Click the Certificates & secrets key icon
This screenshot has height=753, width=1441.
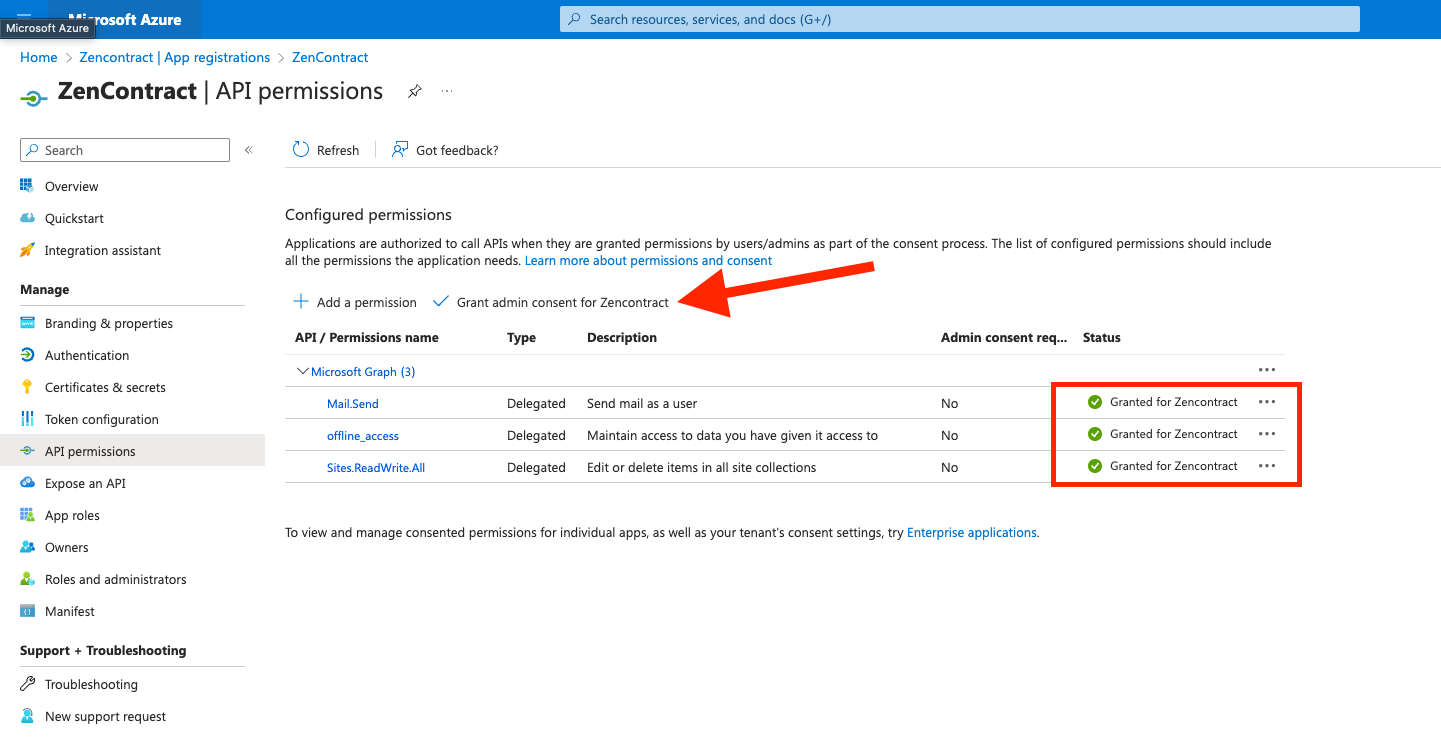[27, 387]
